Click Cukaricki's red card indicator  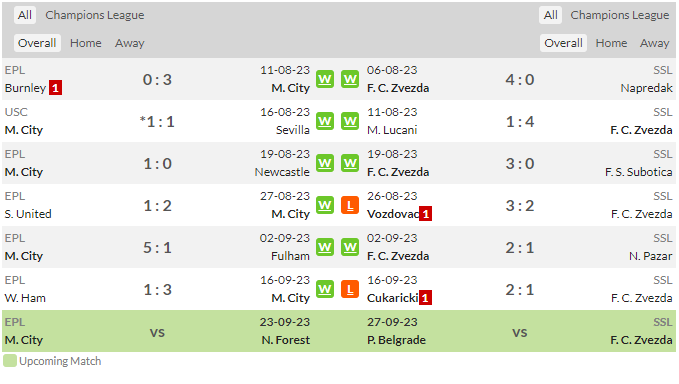pos(425,298)
